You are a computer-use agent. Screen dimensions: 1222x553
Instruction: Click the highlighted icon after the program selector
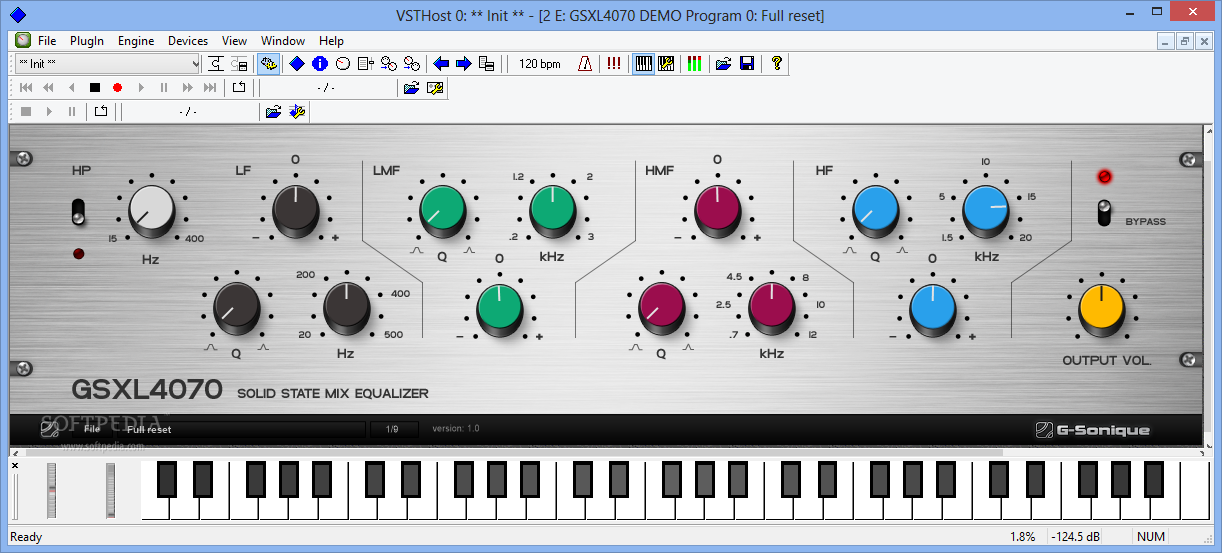pyautogui.click(x=268, y=64)
